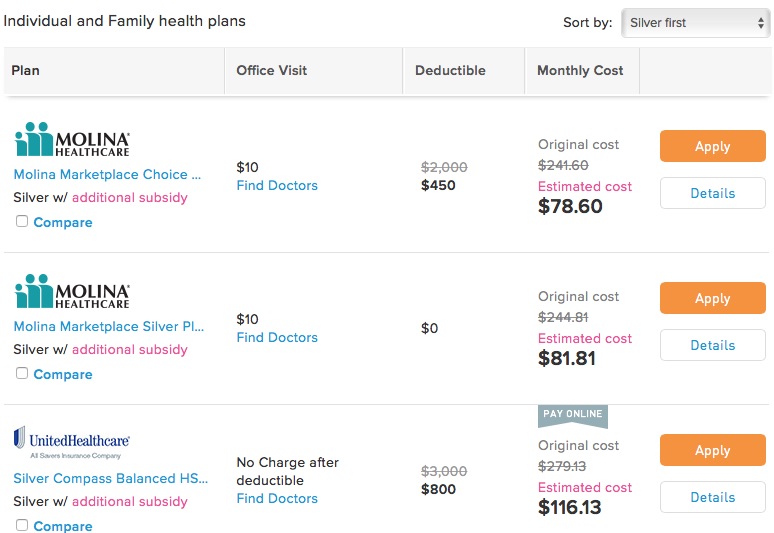Click additional subsidy link under UnitedHealthcare plan
The height and width of the screenshot is (533, 774).
(130, 501)
